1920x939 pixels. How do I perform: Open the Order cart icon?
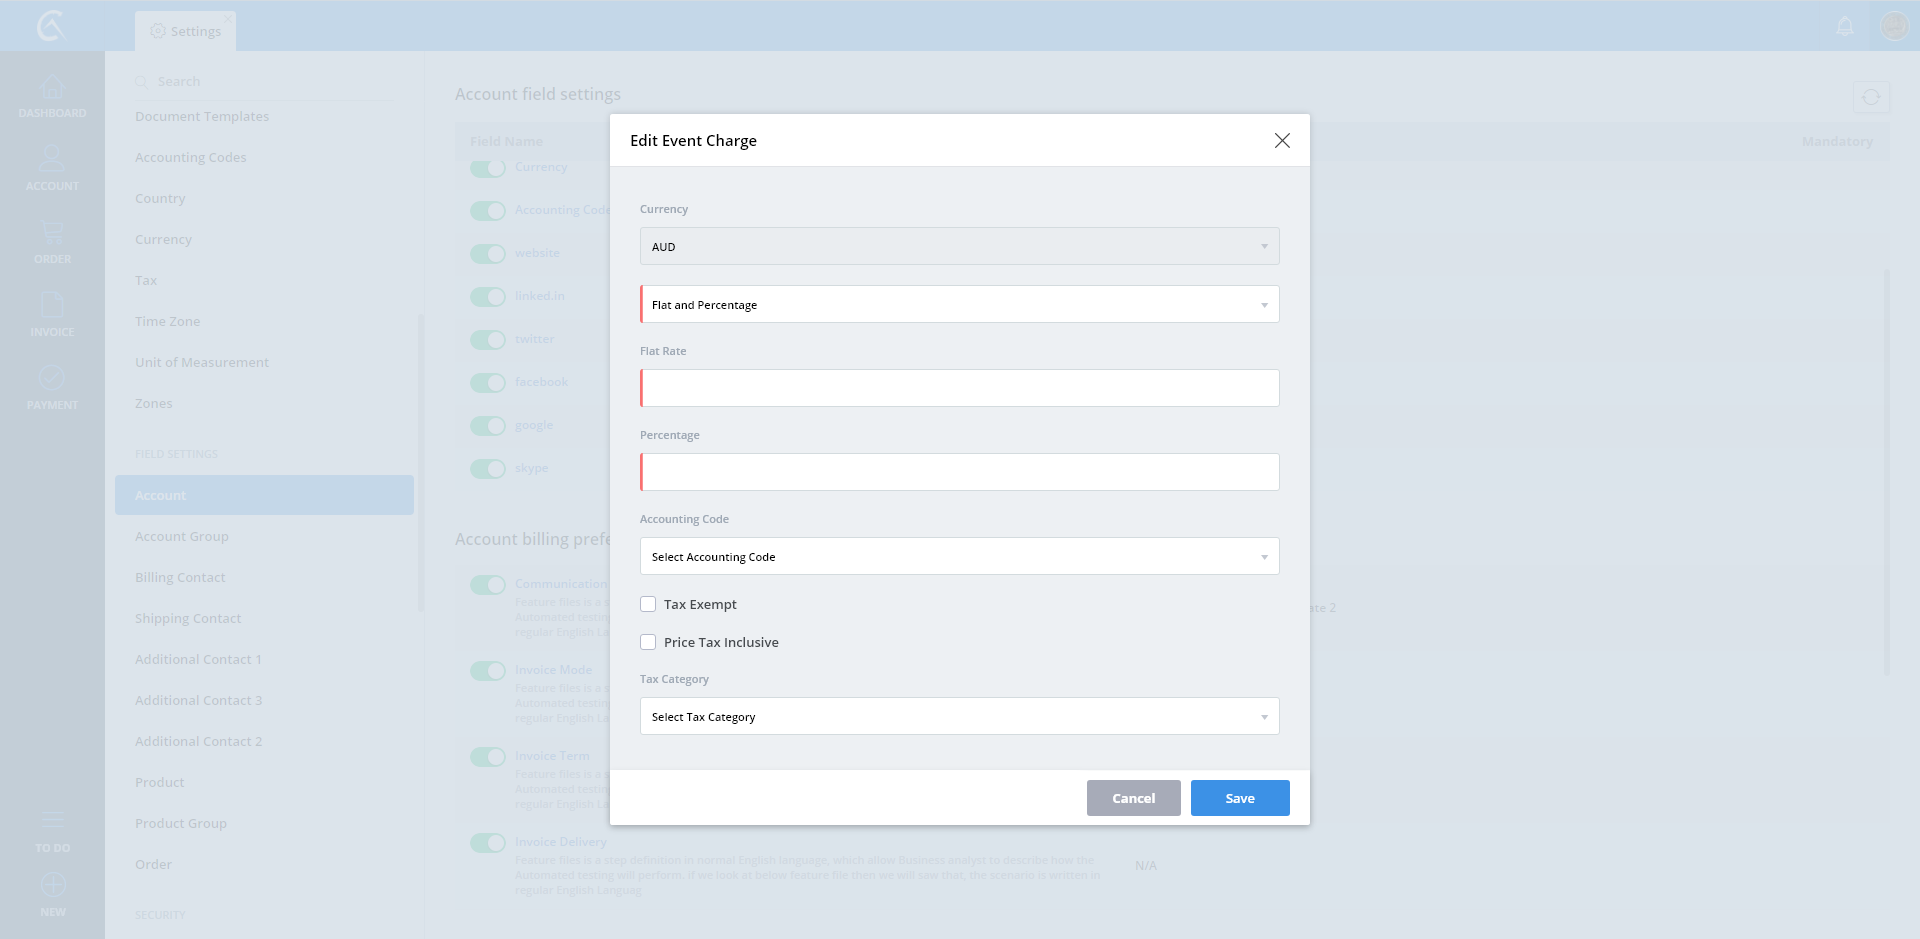point(52,233)
